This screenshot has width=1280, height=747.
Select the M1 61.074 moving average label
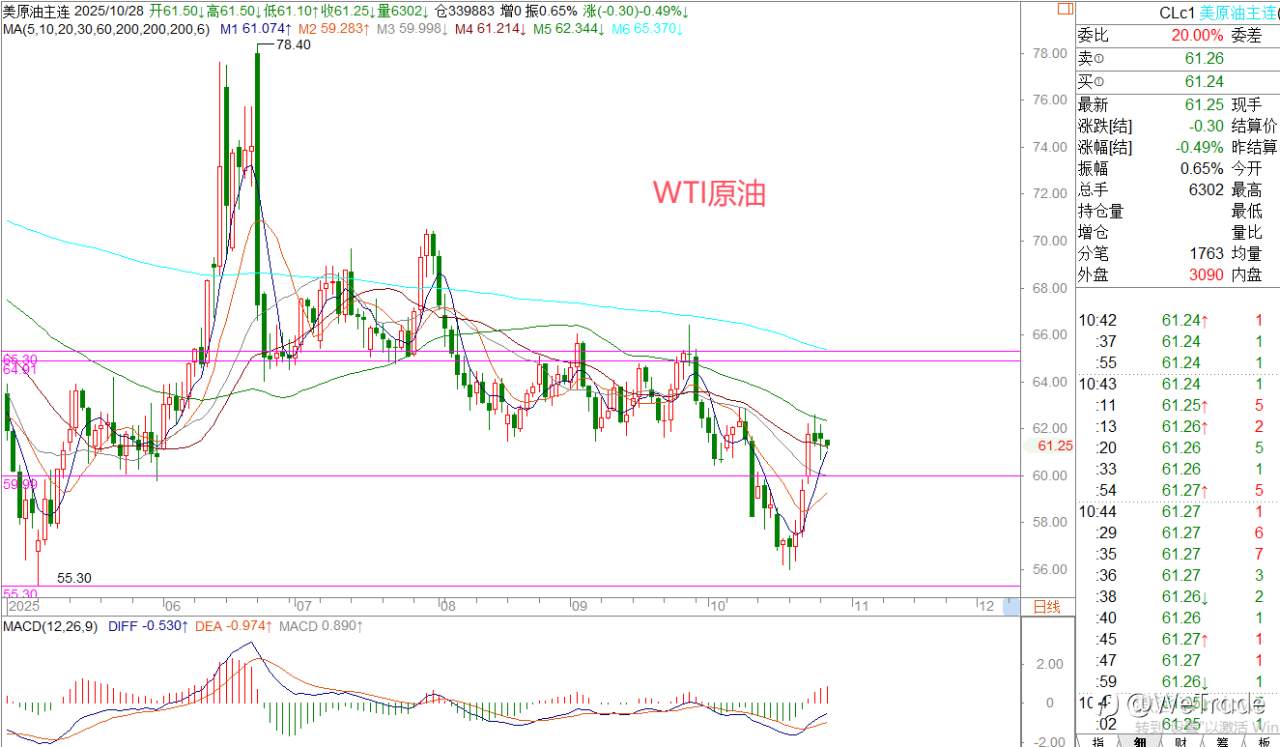coord(258,30)
